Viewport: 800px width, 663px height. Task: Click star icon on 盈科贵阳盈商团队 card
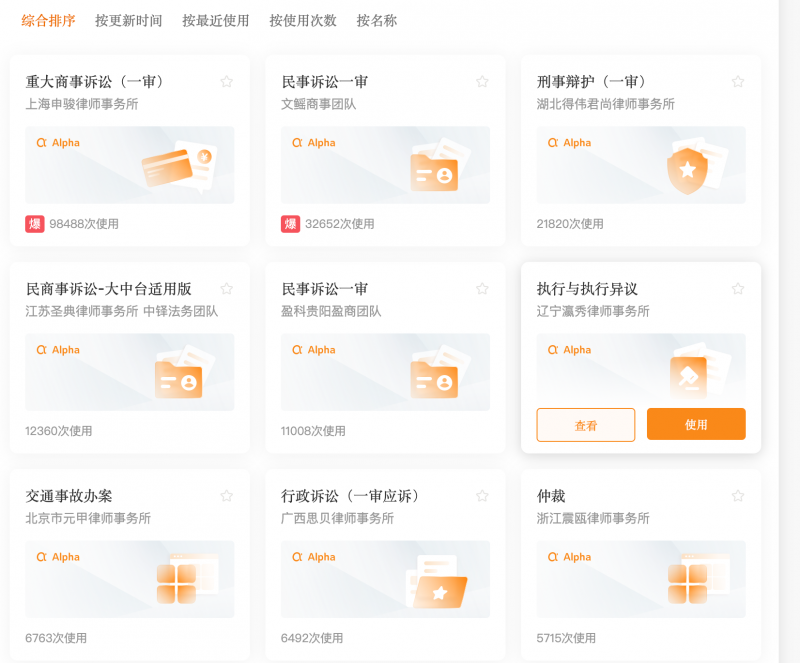coord(482,289)
